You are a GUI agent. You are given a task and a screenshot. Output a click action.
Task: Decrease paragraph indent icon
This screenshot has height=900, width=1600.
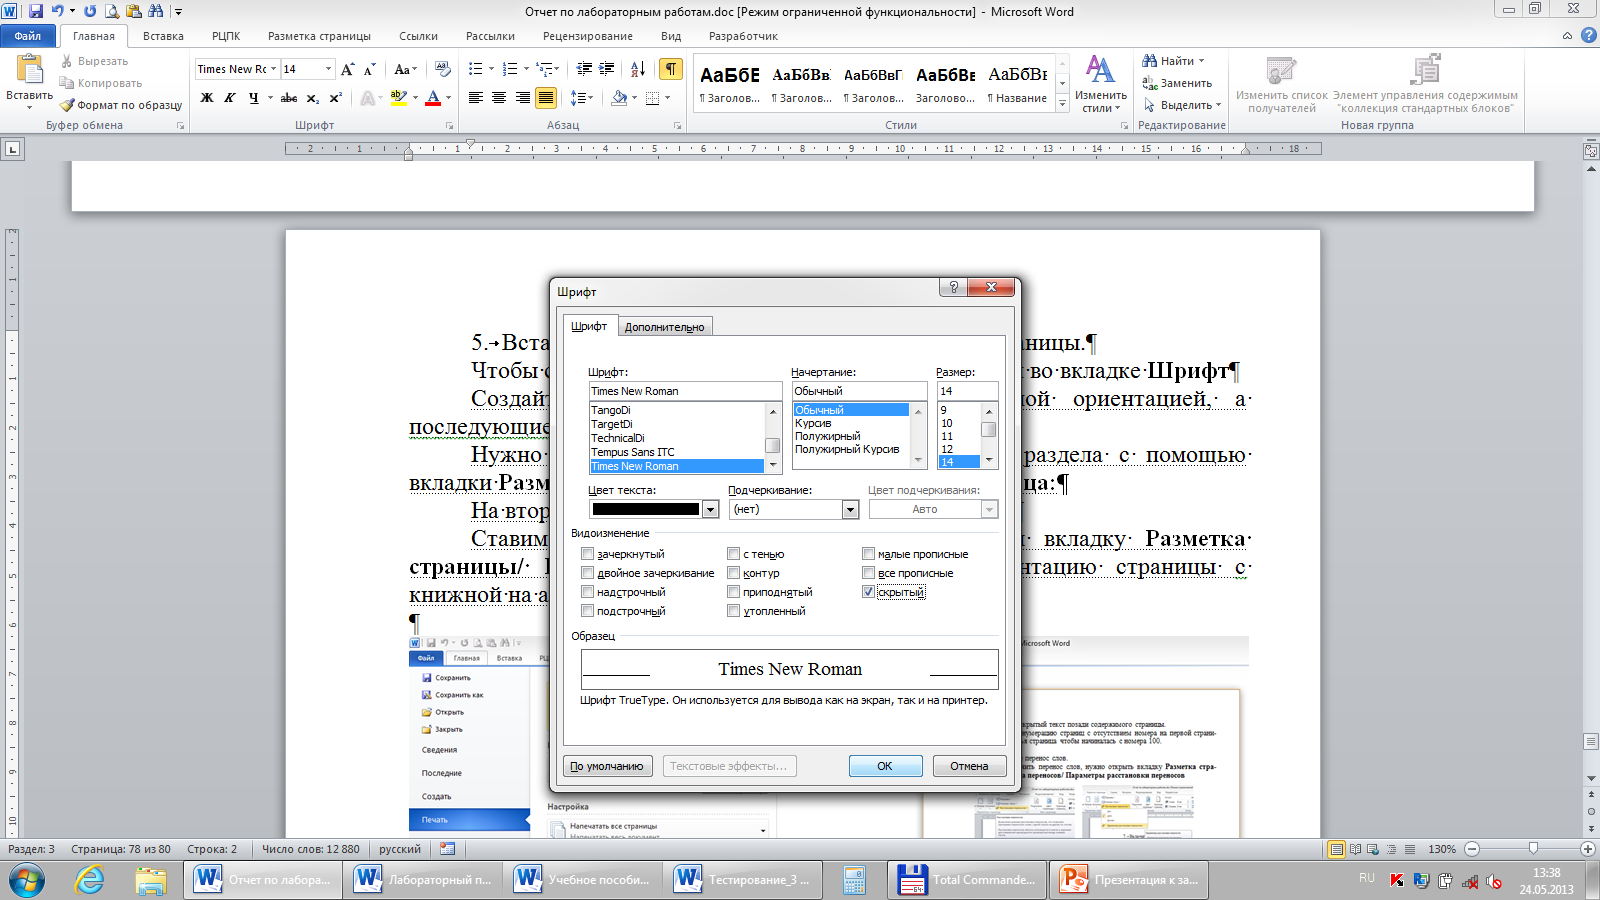point(584,69)
